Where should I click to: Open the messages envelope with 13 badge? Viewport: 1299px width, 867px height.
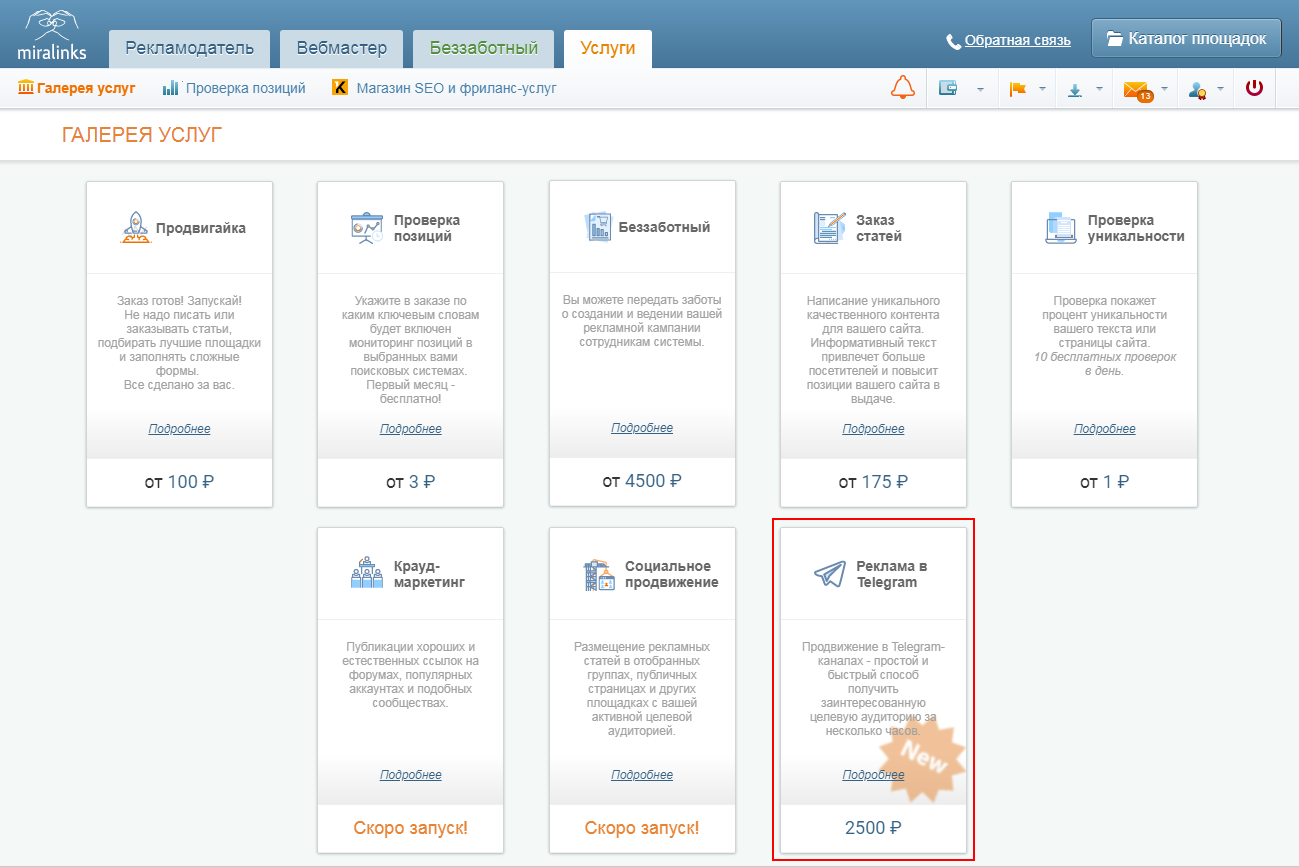1137,91
